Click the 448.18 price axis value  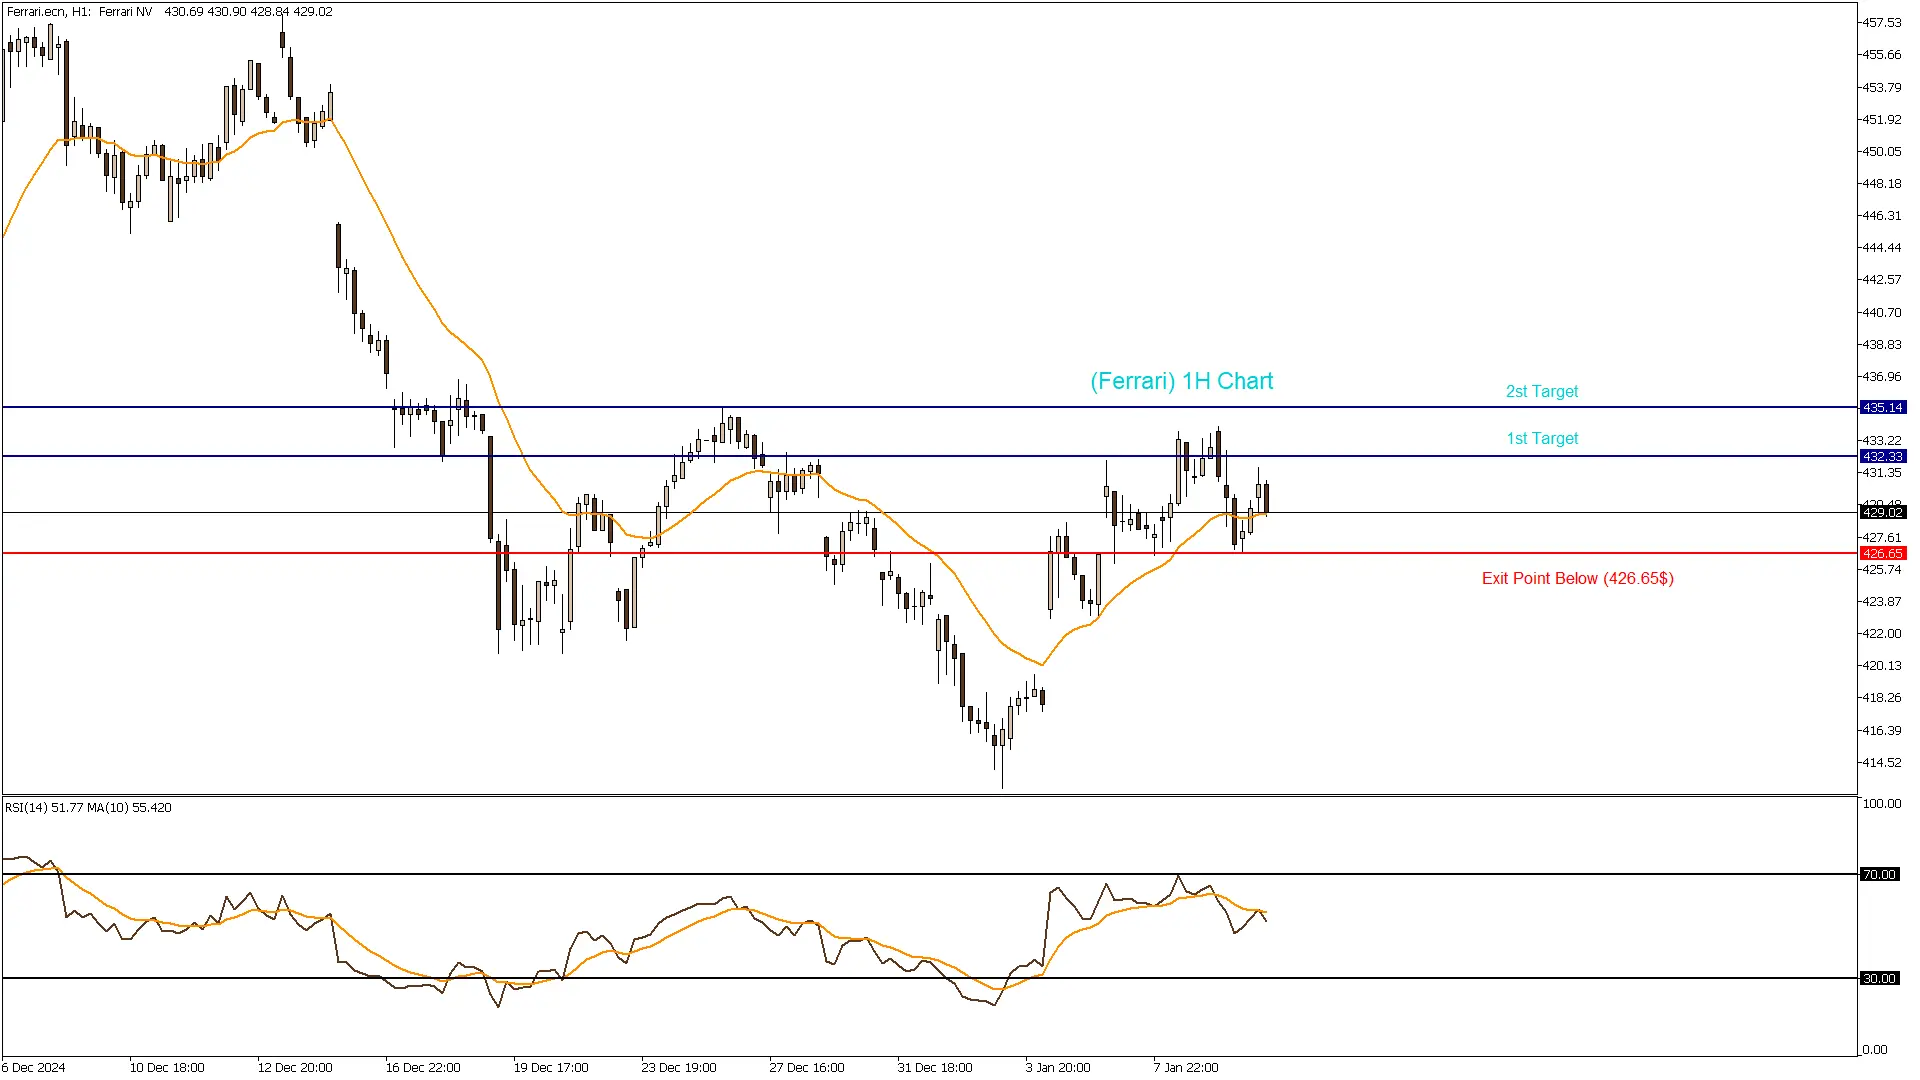tap(1880, 184)
